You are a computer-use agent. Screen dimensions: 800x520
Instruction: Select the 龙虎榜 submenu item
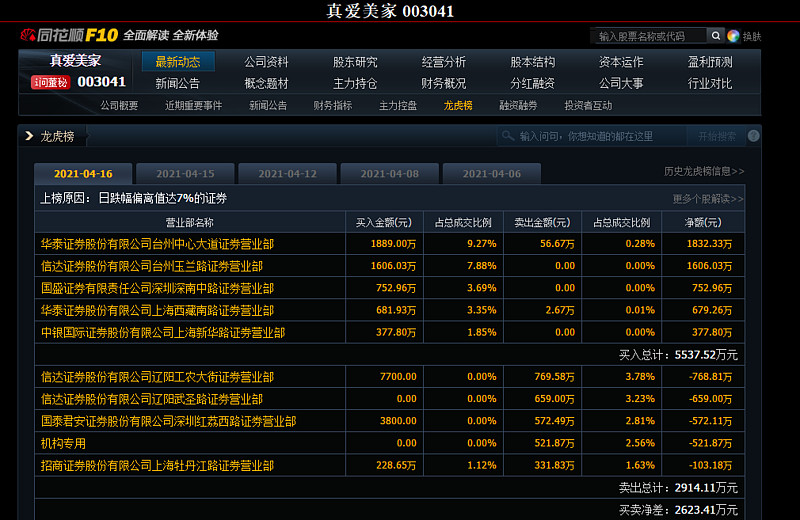458,106
